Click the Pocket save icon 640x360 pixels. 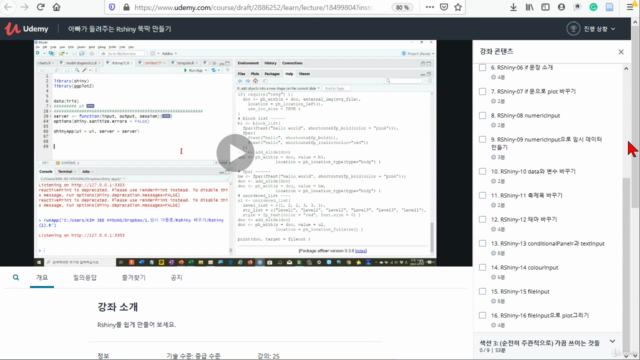[x=444, y=7]
